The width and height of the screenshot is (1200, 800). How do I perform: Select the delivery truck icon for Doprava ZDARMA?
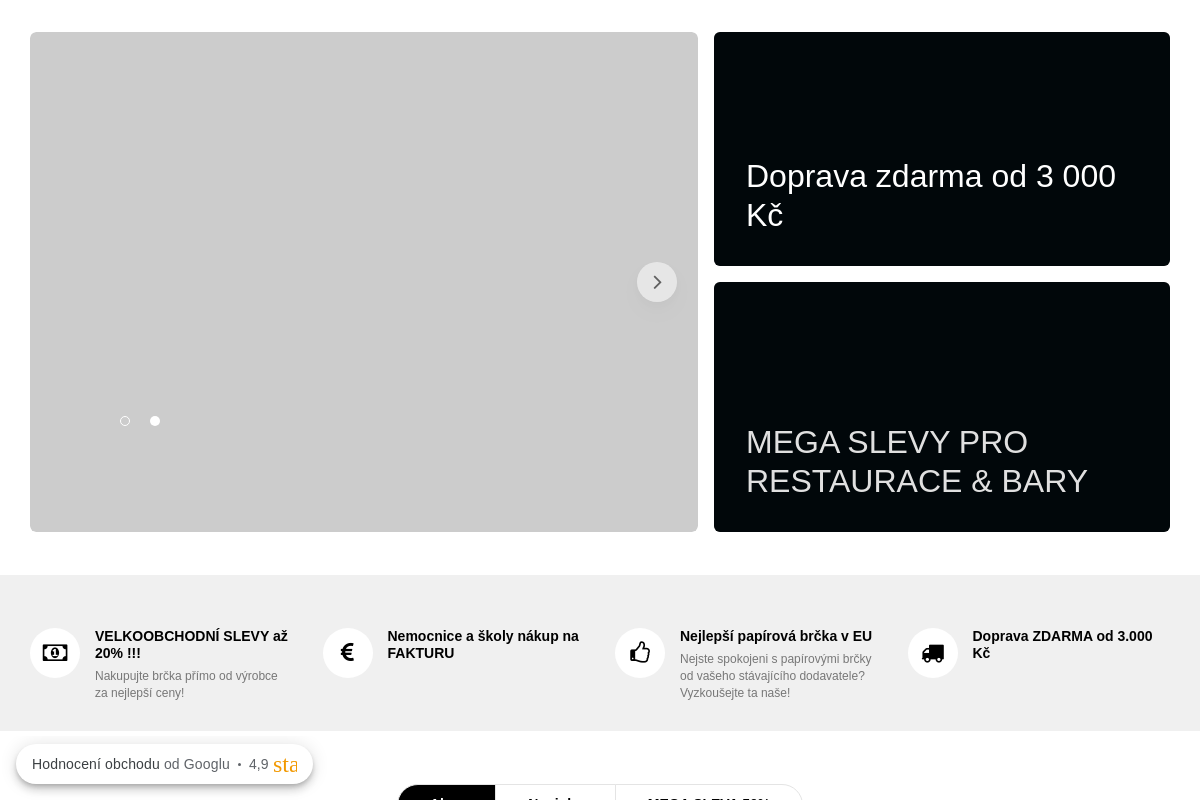click(x=932, y=652)
